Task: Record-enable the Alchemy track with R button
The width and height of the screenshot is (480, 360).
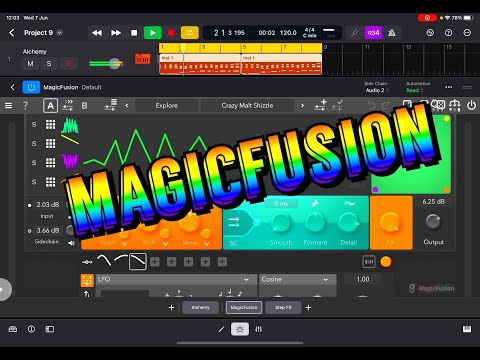Action: 69,64
